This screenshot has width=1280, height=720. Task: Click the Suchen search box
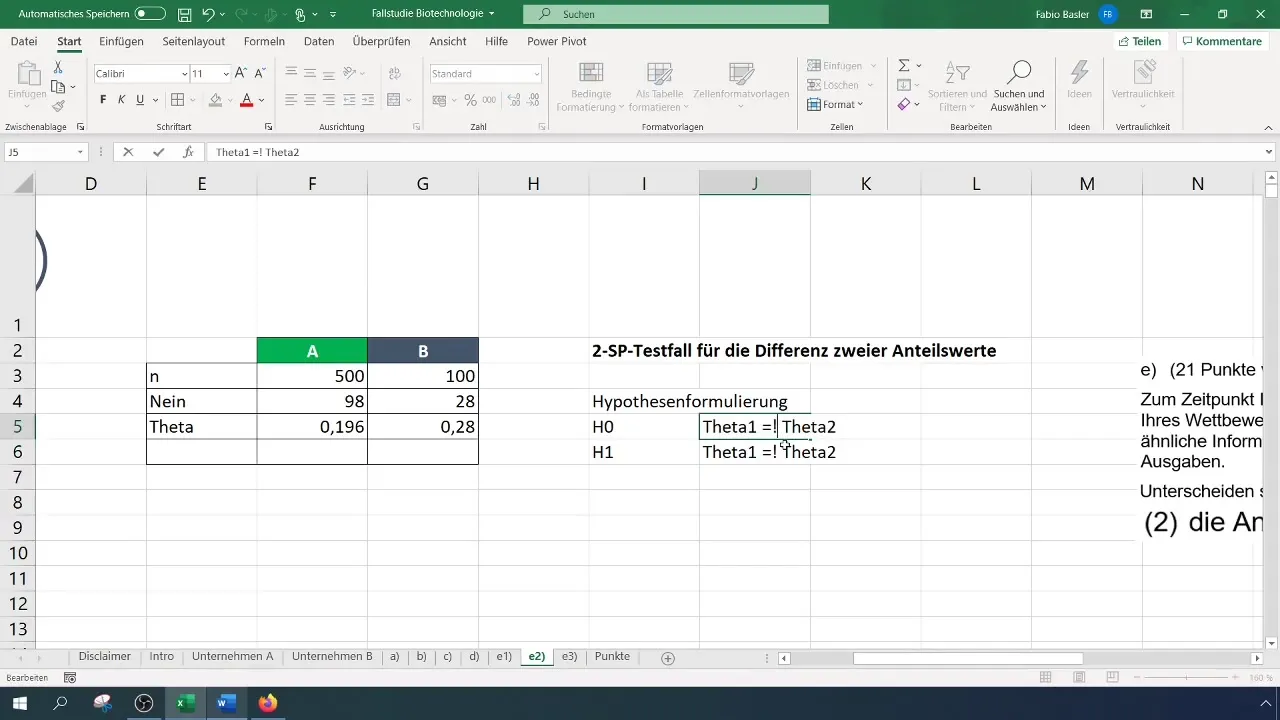coord(676,14)
